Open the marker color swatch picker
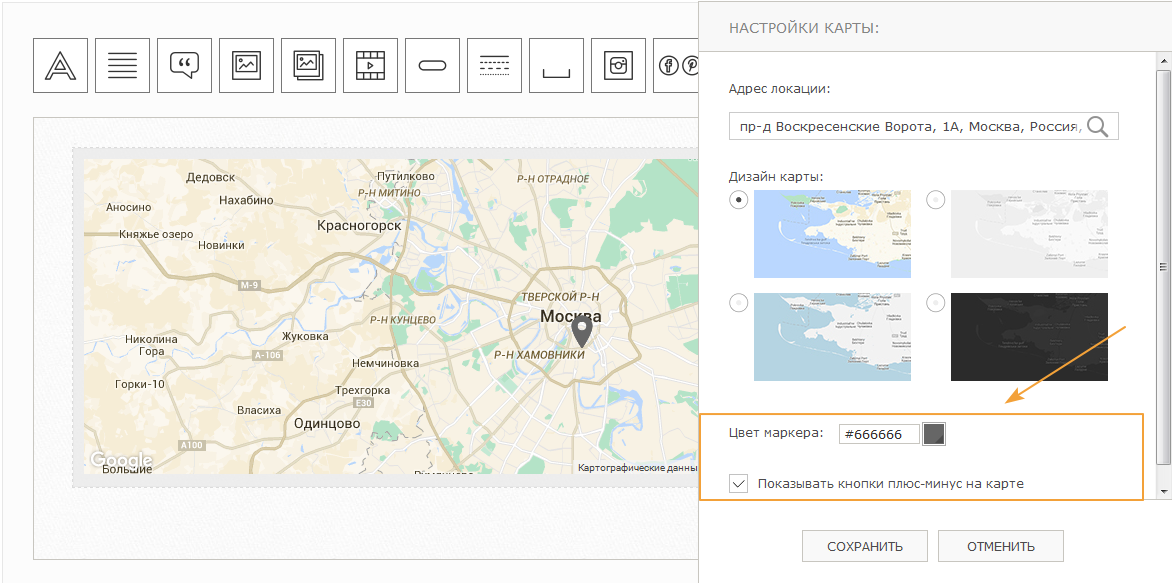This screenshot has height=583, width=1172. (934, 434)
